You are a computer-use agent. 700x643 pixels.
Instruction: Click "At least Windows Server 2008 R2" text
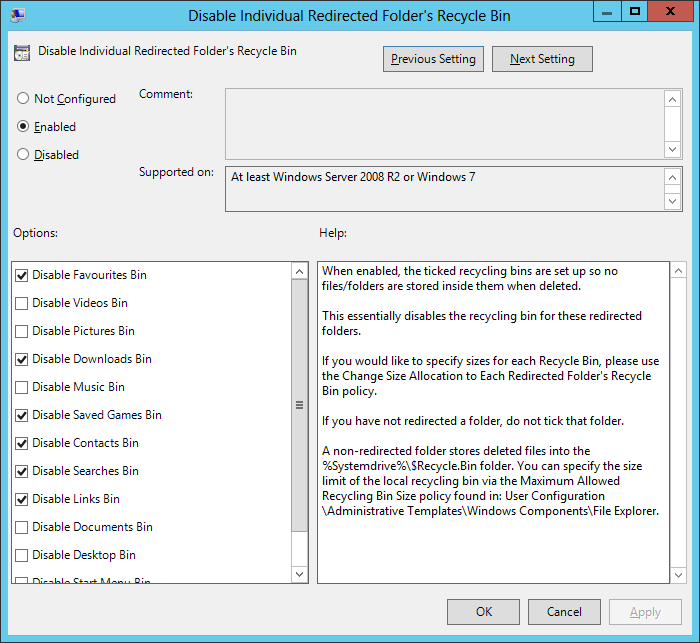coord(315,177)
